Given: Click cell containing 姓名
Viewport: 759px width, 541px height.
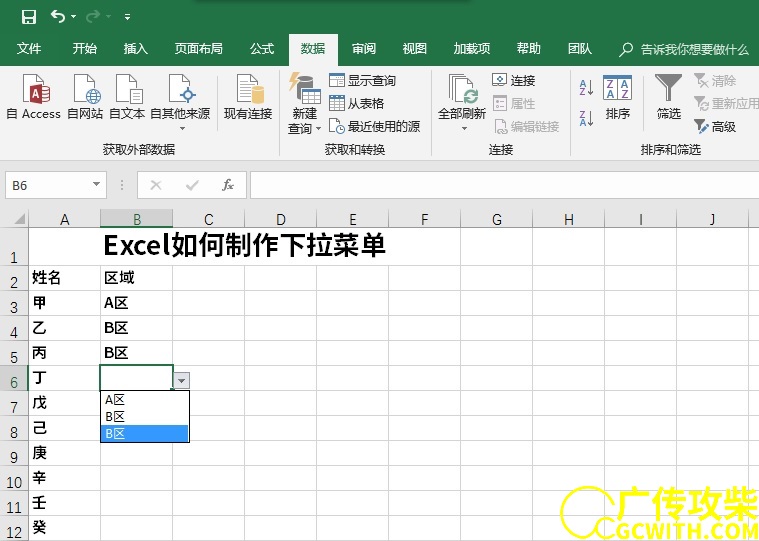Looking at the screenshot, I should click(x=64, y=278).
